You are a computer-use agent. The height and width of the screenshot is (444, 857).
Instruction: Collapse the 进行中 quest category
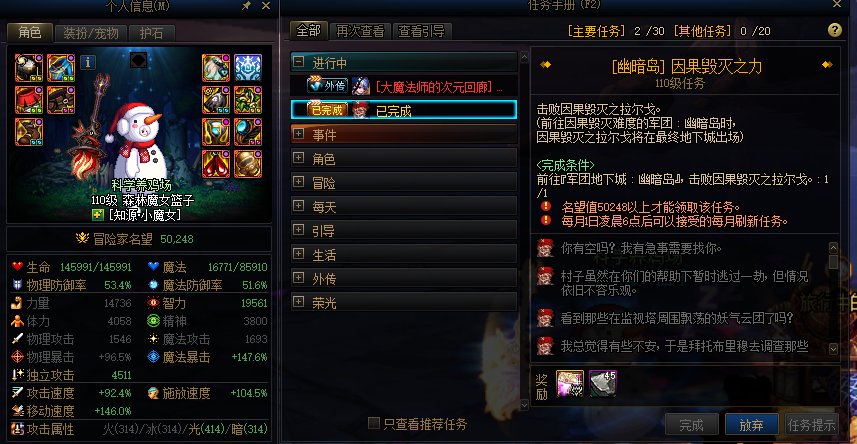[x=298, y=62]
